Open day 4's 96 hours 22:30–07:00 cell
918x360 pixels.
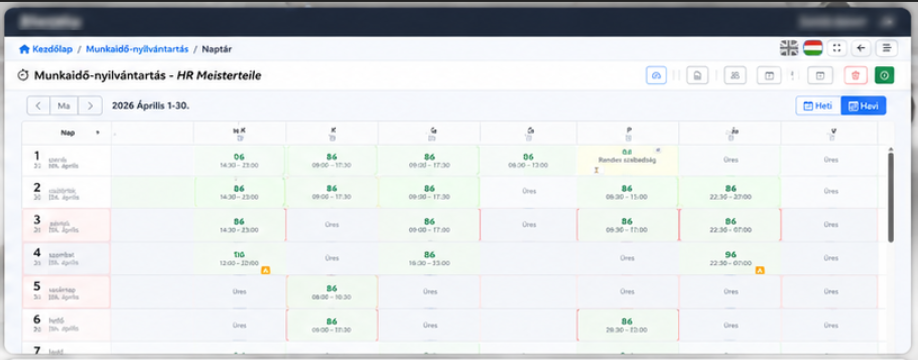click(730, 258)
